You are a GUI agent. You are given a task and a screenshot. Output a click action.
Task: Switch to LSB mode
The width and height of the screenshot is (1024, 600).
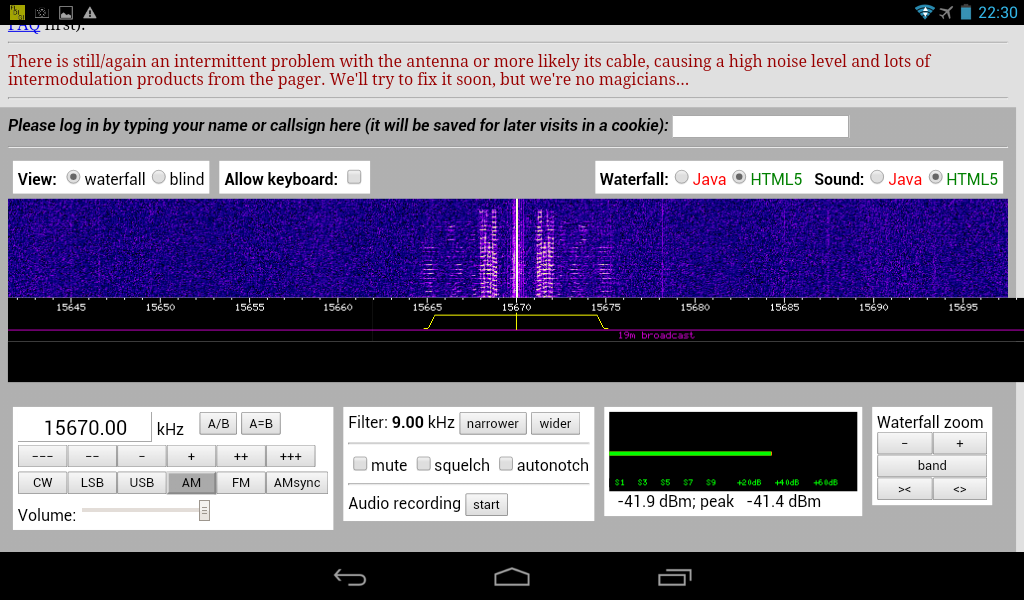click(92, 482)
